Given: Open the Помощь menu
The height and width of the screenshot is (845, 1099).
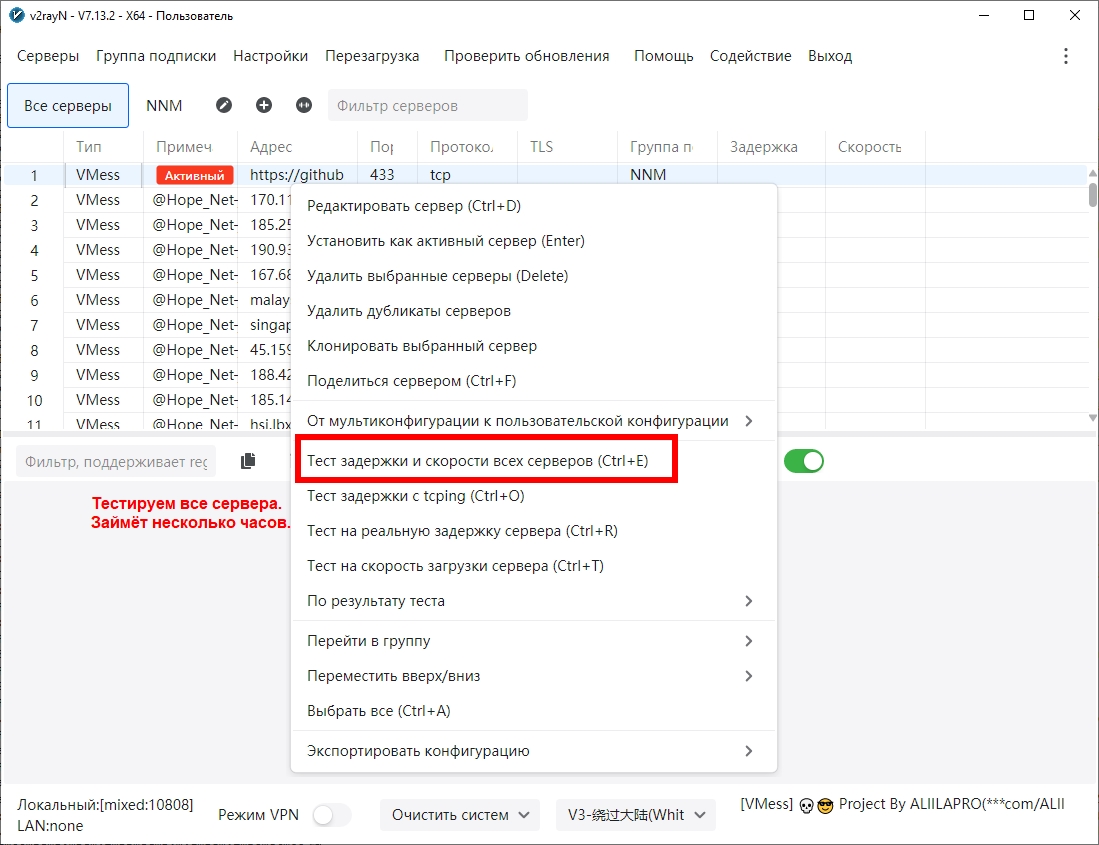Looking at the screenshot, I should point(663,56).
